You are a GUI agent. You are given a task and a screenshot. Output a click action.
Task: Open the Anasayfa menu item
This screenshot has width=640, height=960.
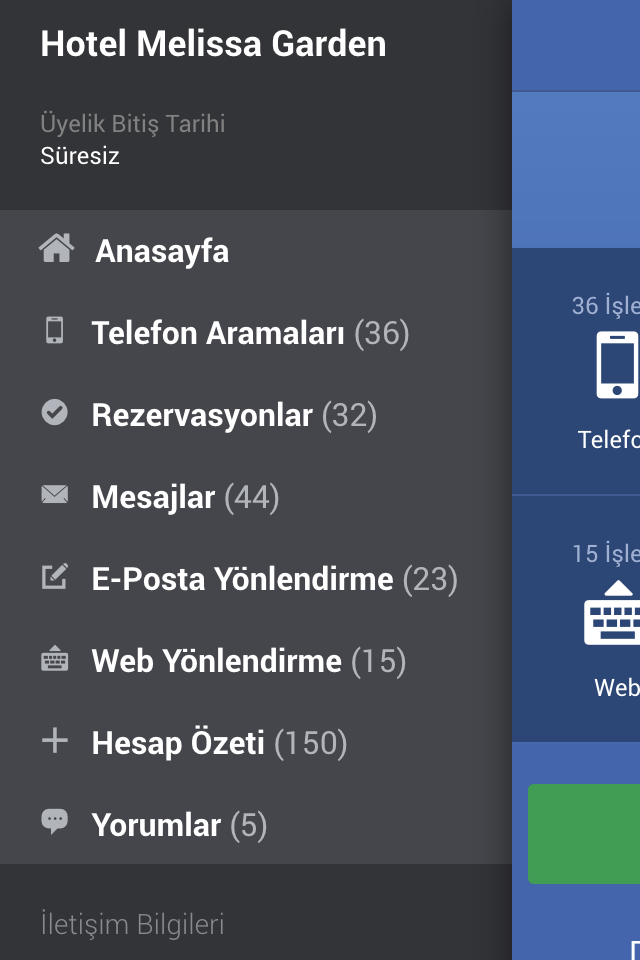pyautogui.click(x=255, y=251)
